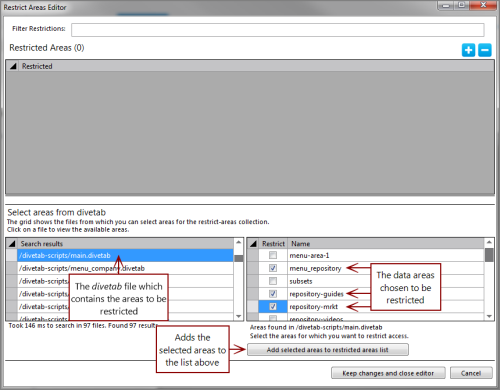Click the Search results scrollbar thumb
Image resolution: width=500 pixels, height=390 pixels.
tap(239, 258)
